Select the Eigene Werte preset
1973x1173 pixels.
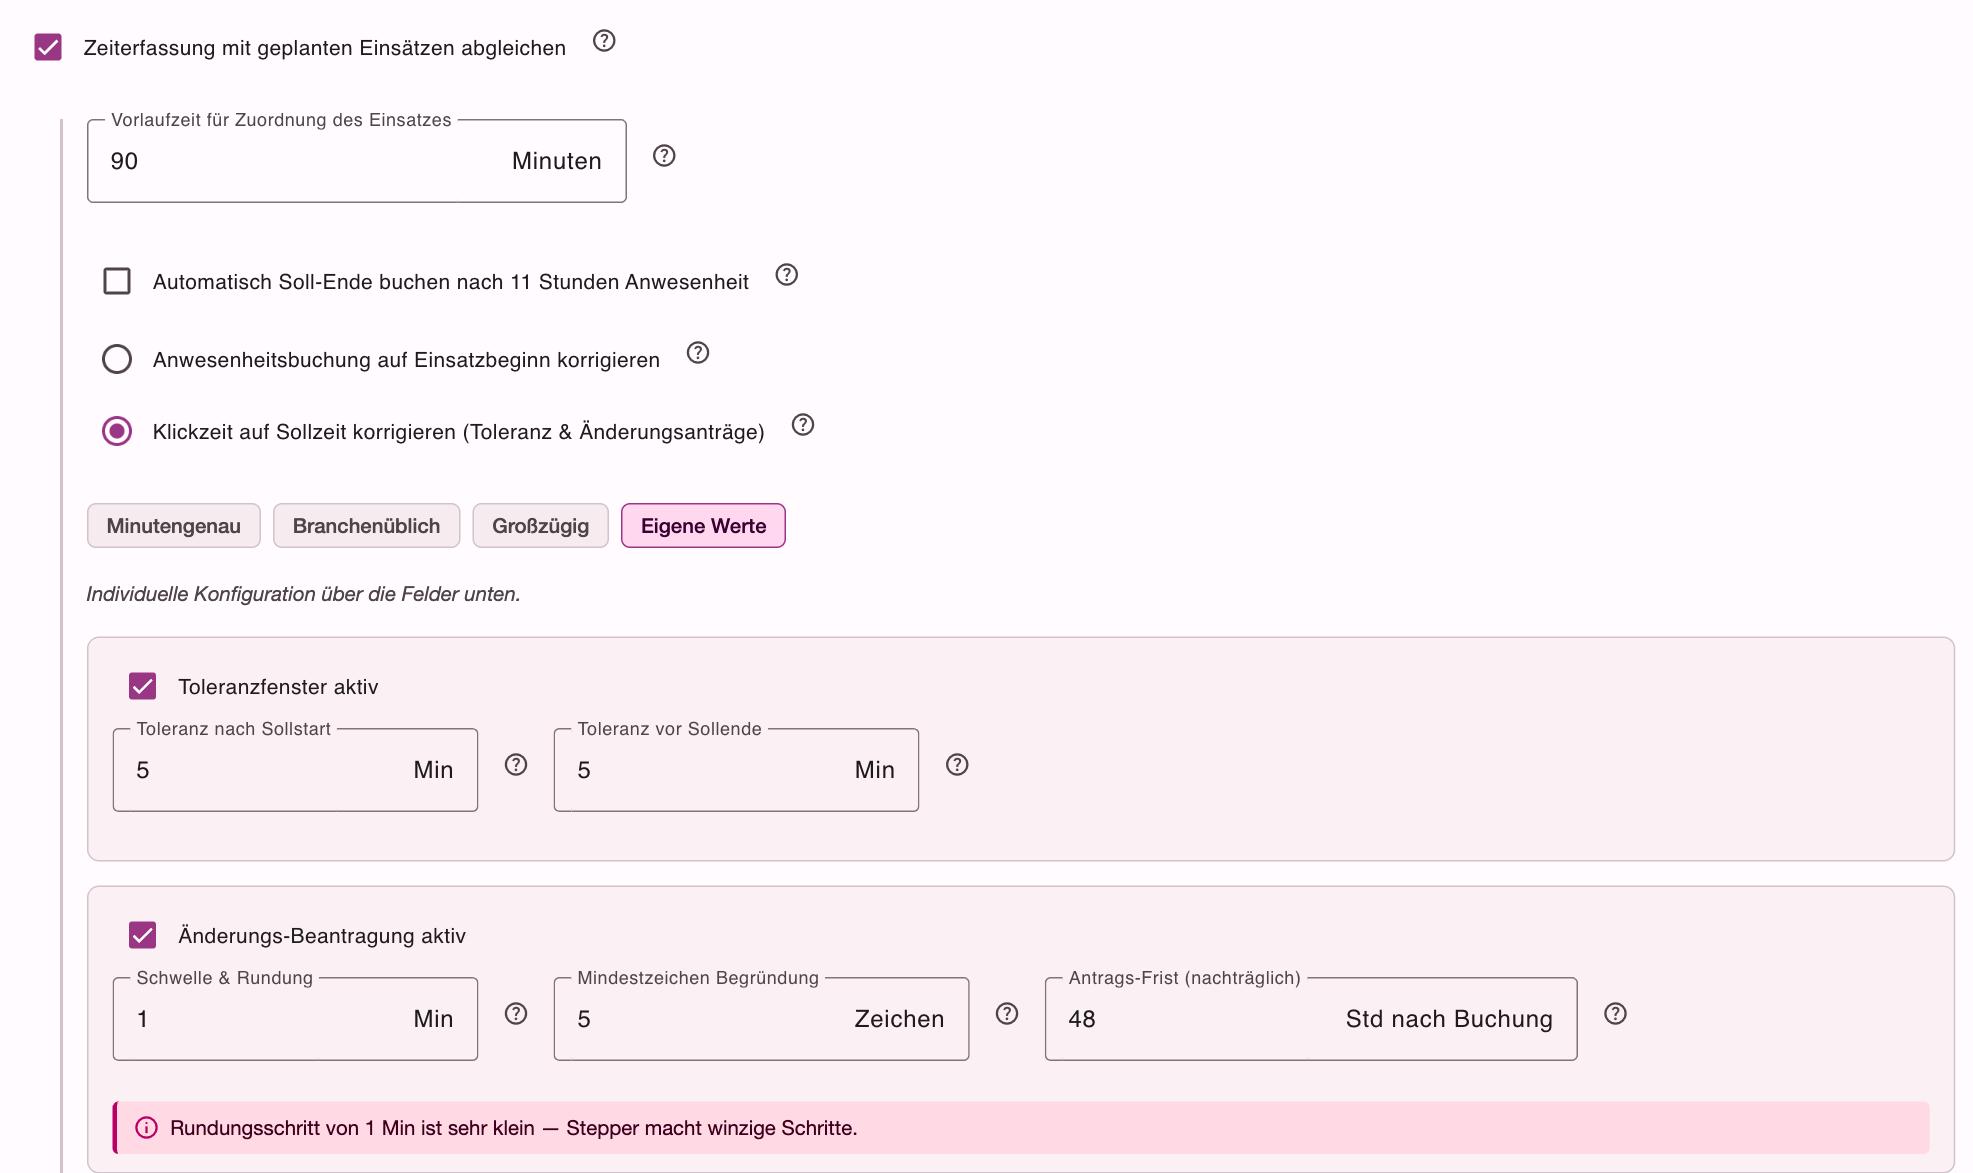click(x=703, y=526)
